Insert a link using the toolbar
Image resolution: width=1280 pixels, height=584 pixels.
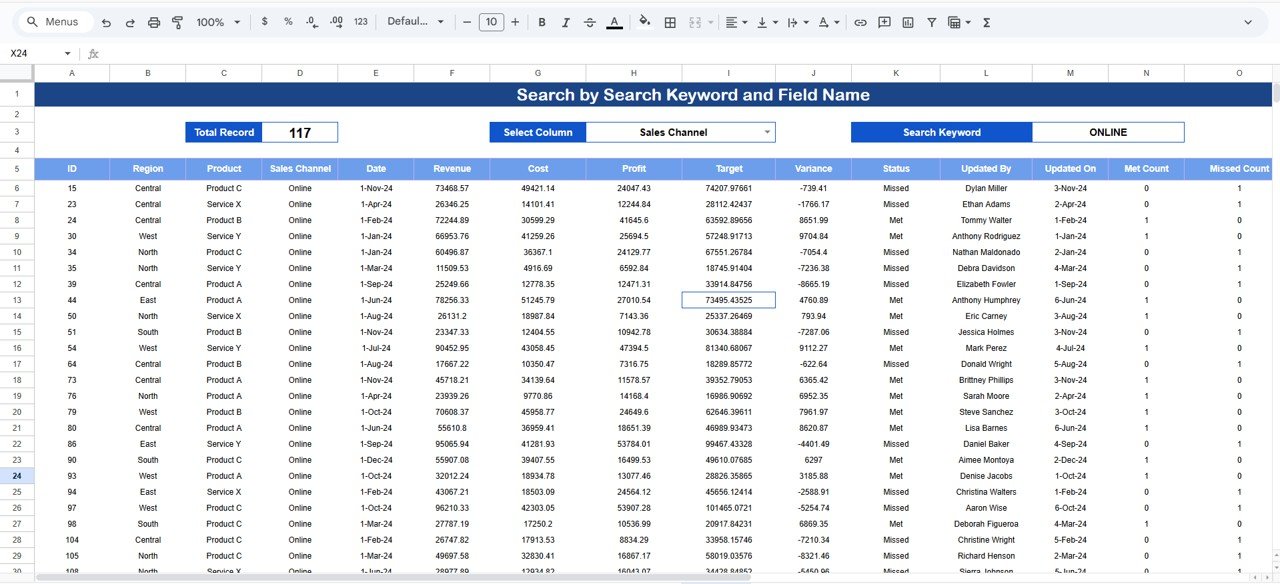pyautogui.click(x=860, y=22)
